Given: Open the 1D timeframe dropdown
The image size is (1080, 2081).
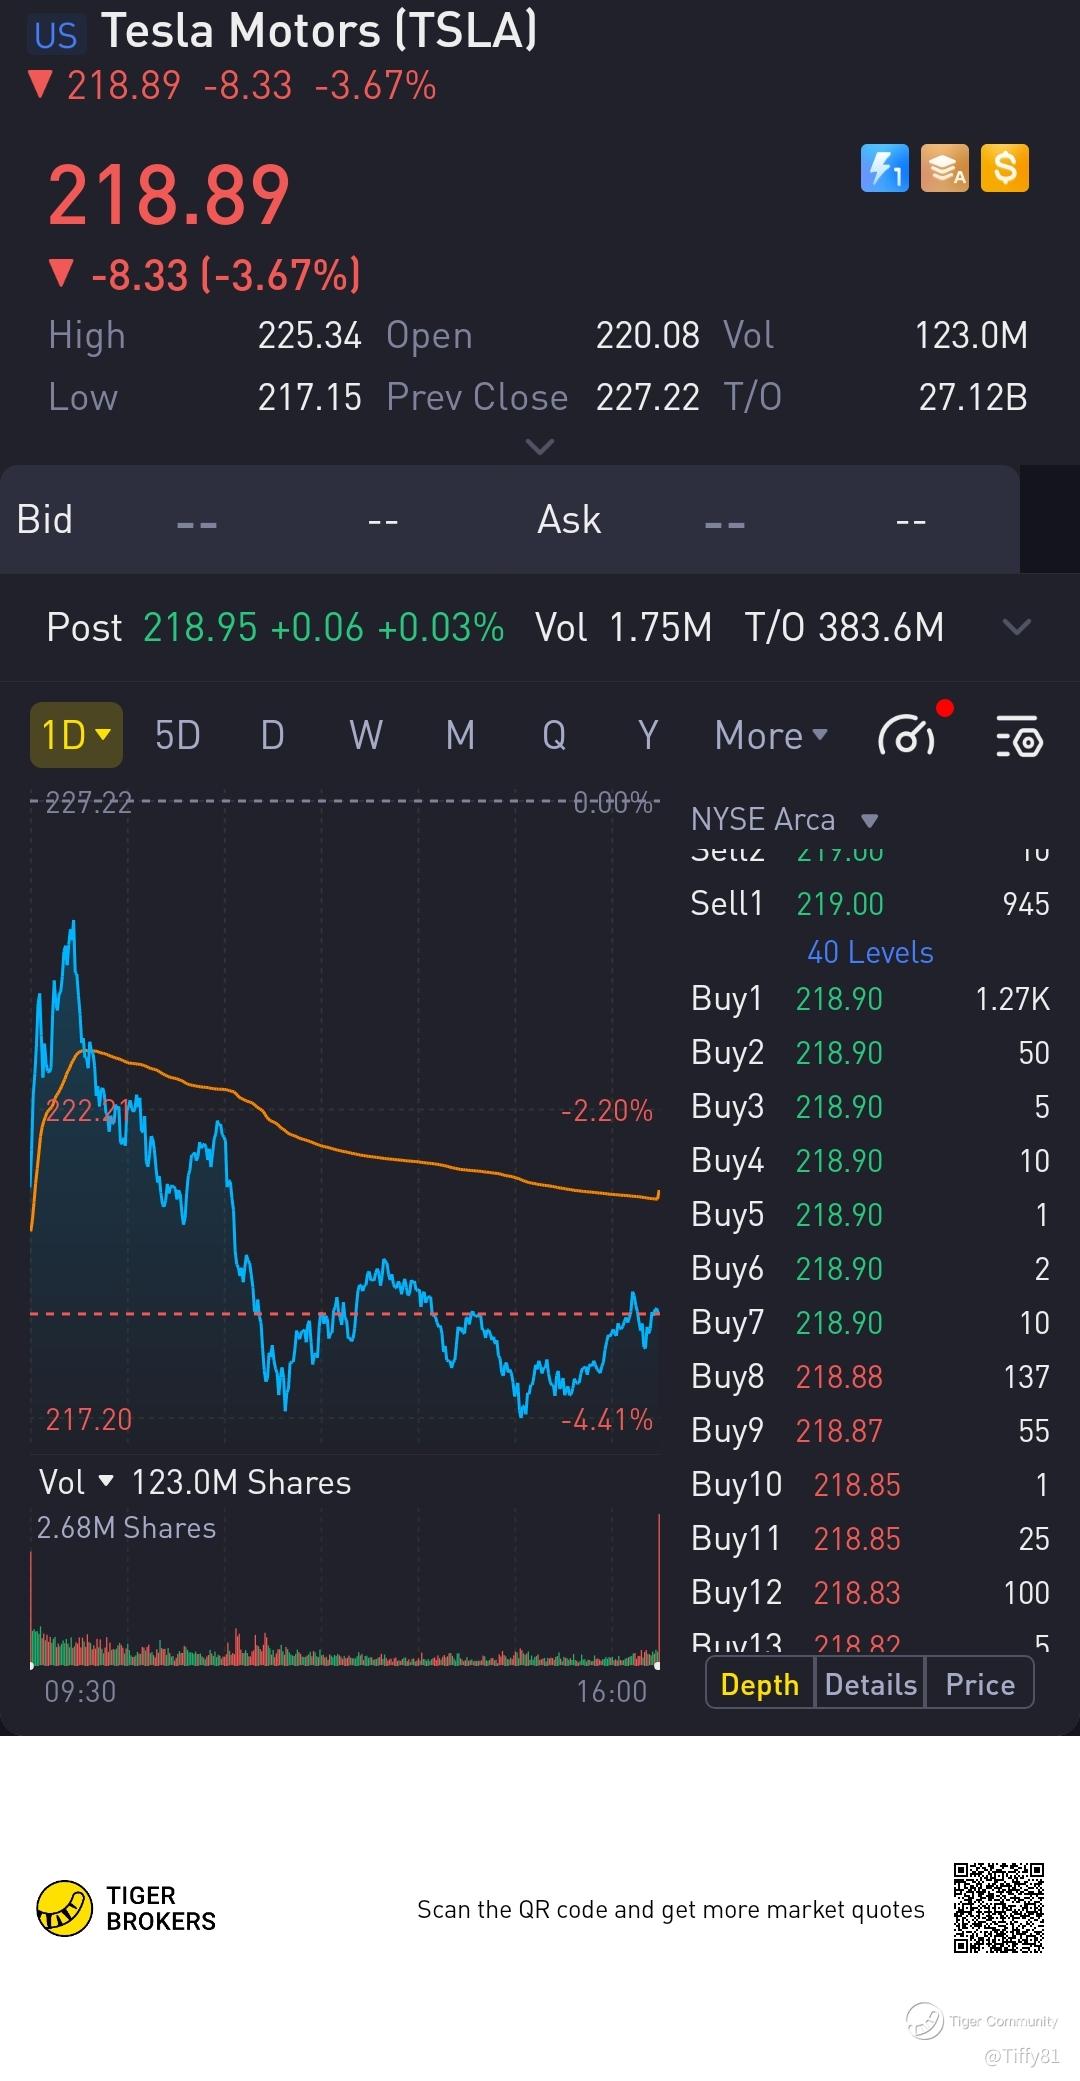Looking at the screenshot, I should [76, 735].
